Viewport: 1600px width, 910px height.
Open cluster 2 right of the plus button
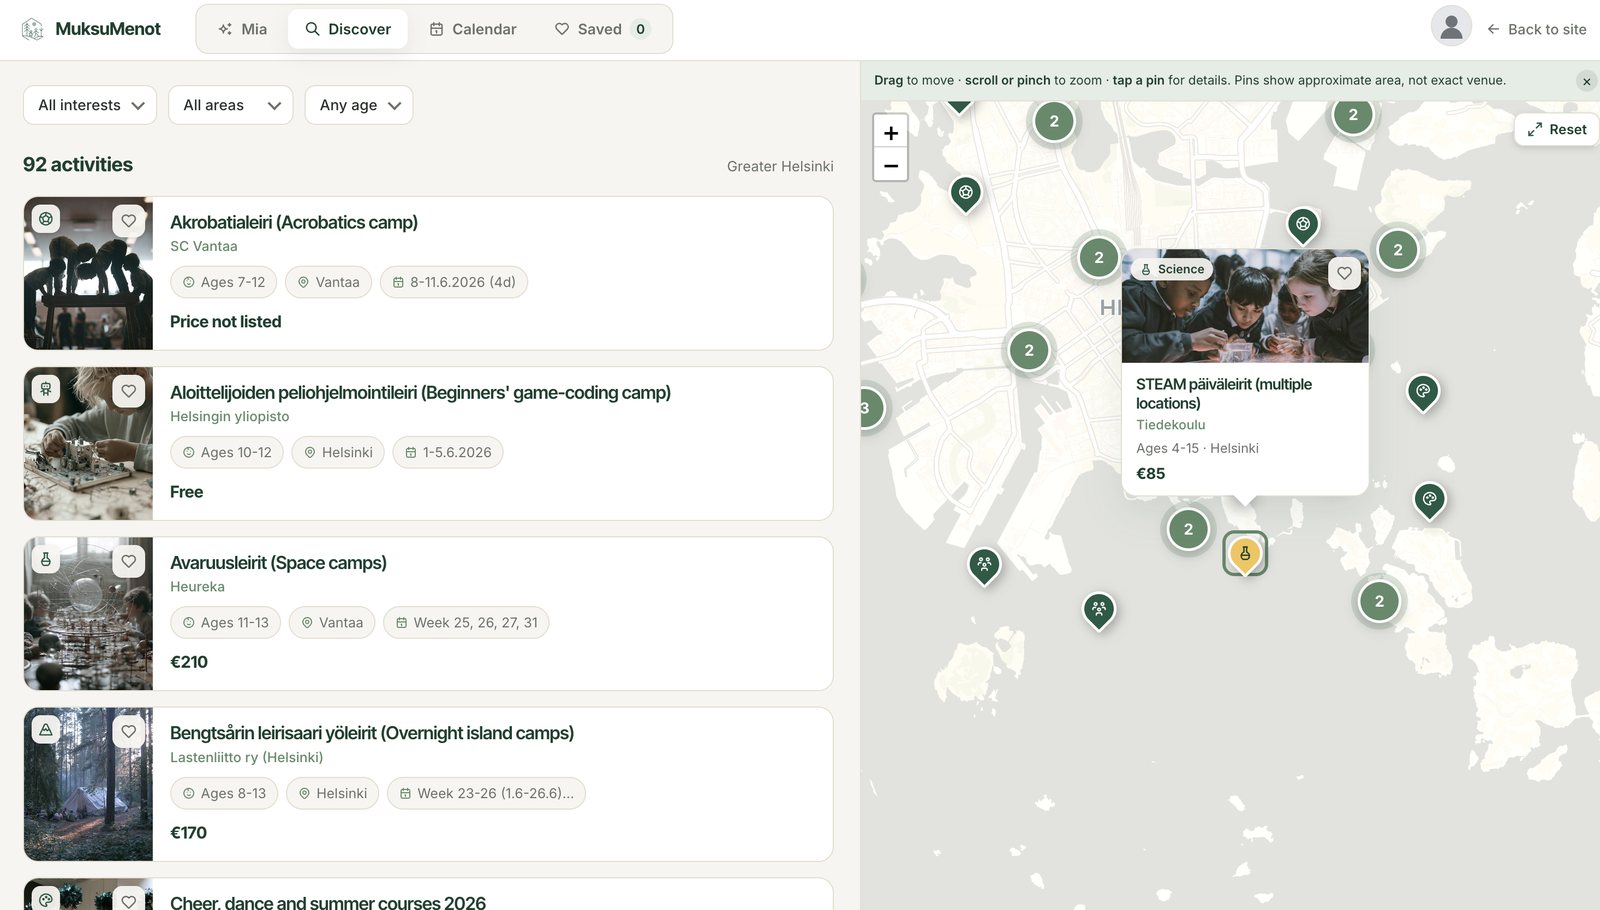[x=1054, y=121]
